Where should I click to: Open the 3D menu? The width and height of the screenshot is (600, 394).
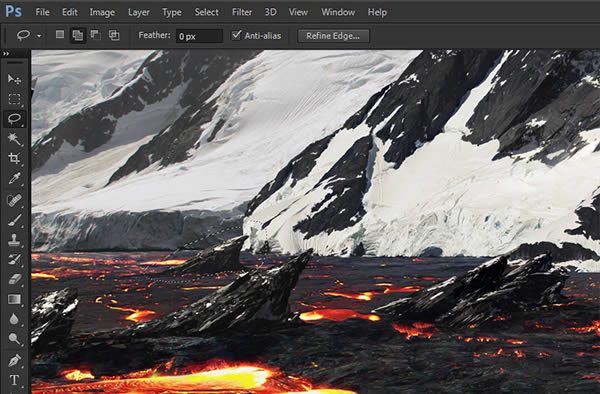pyautogui.click(x=270, y=12)
